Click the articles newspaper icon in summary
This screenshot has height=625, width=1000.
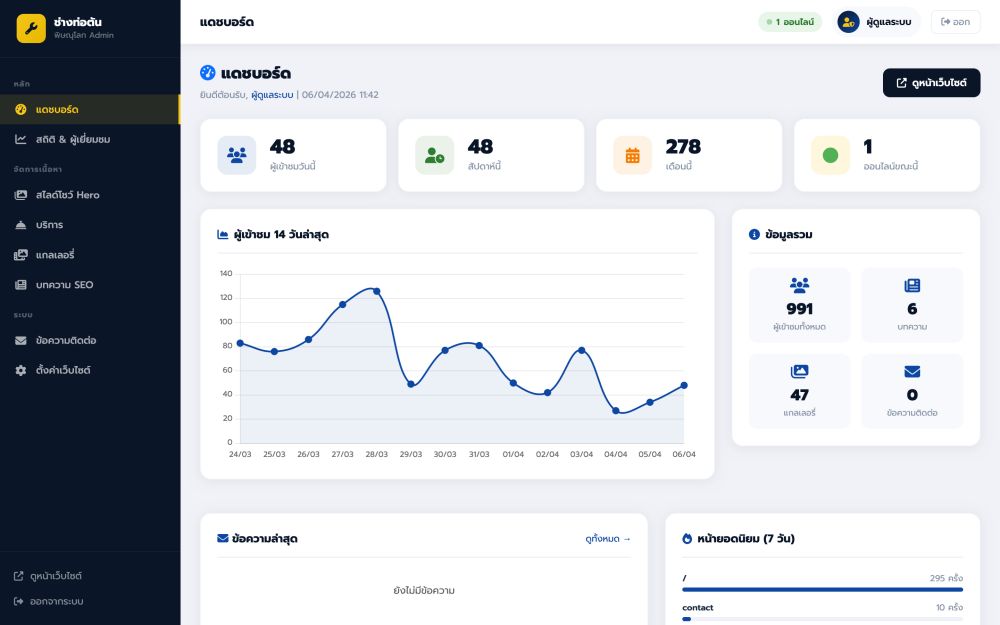912,285
